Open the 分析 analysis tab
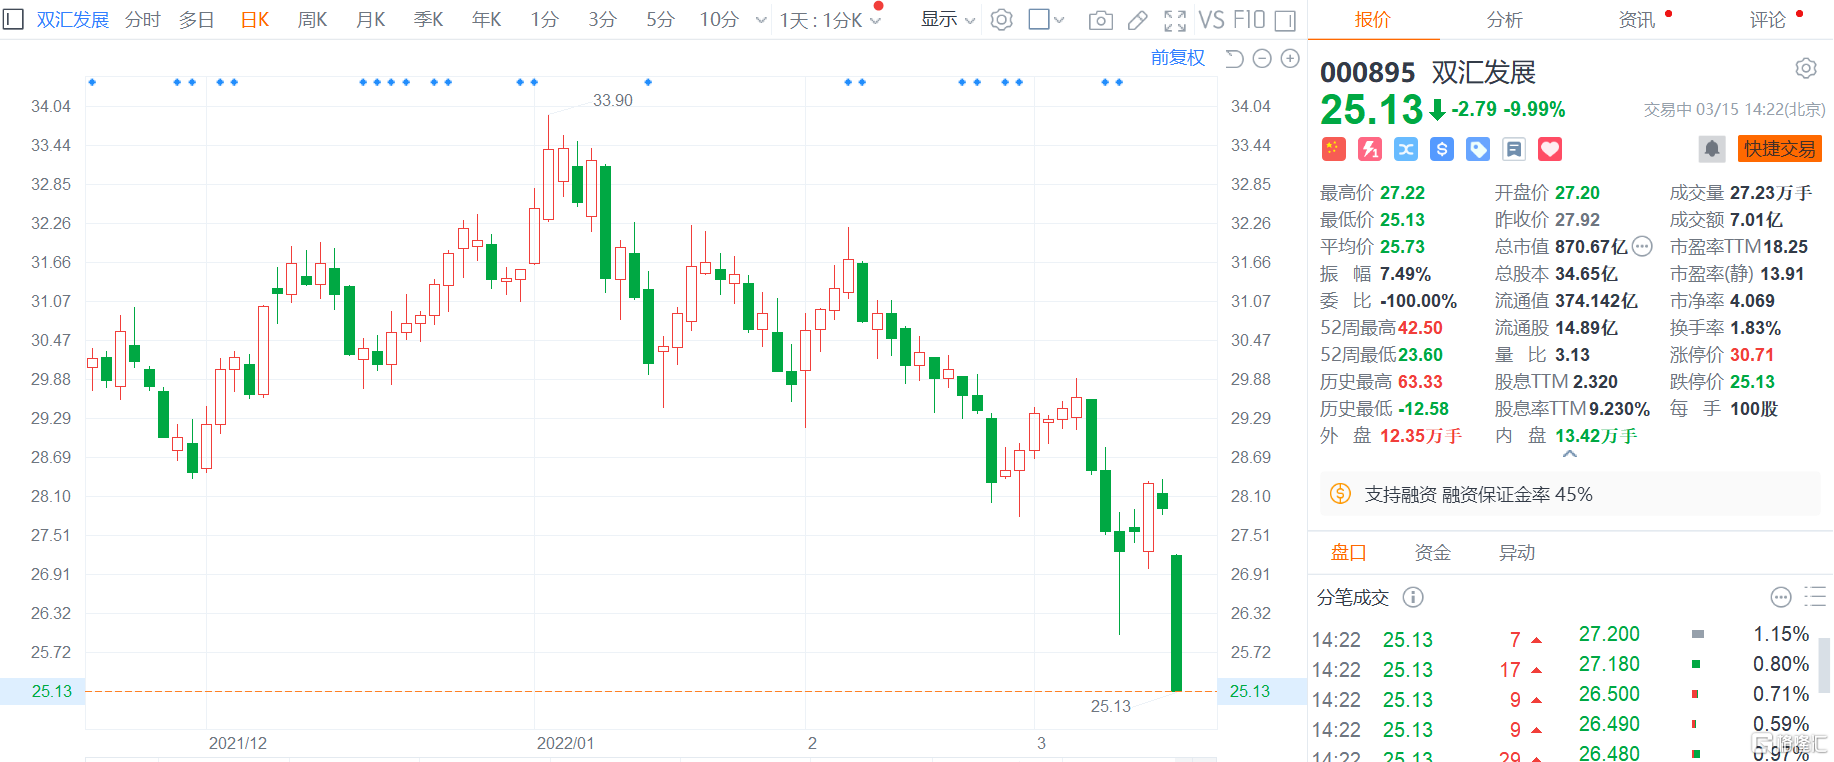 coord(1504,20)
